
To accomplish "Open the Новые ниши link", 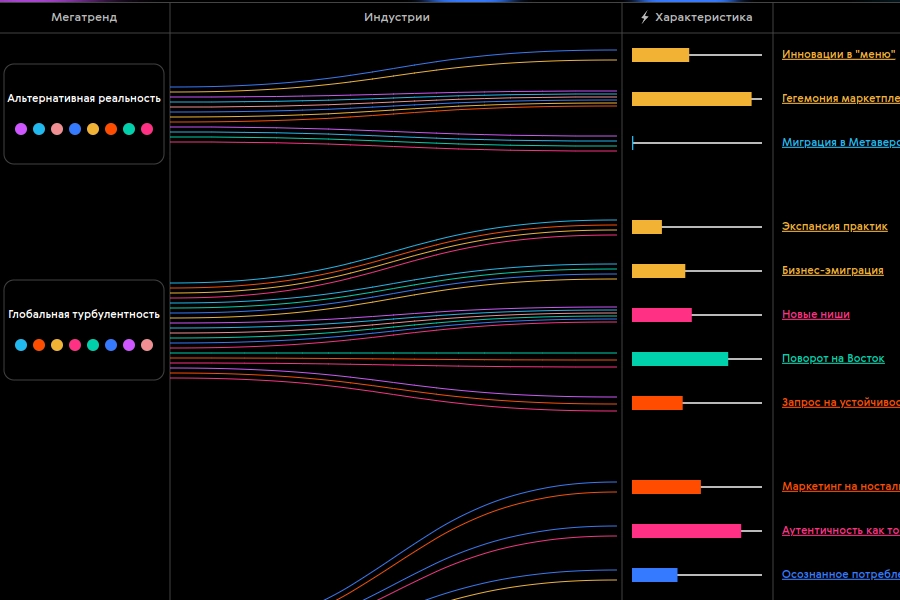I will click(816, 315).
